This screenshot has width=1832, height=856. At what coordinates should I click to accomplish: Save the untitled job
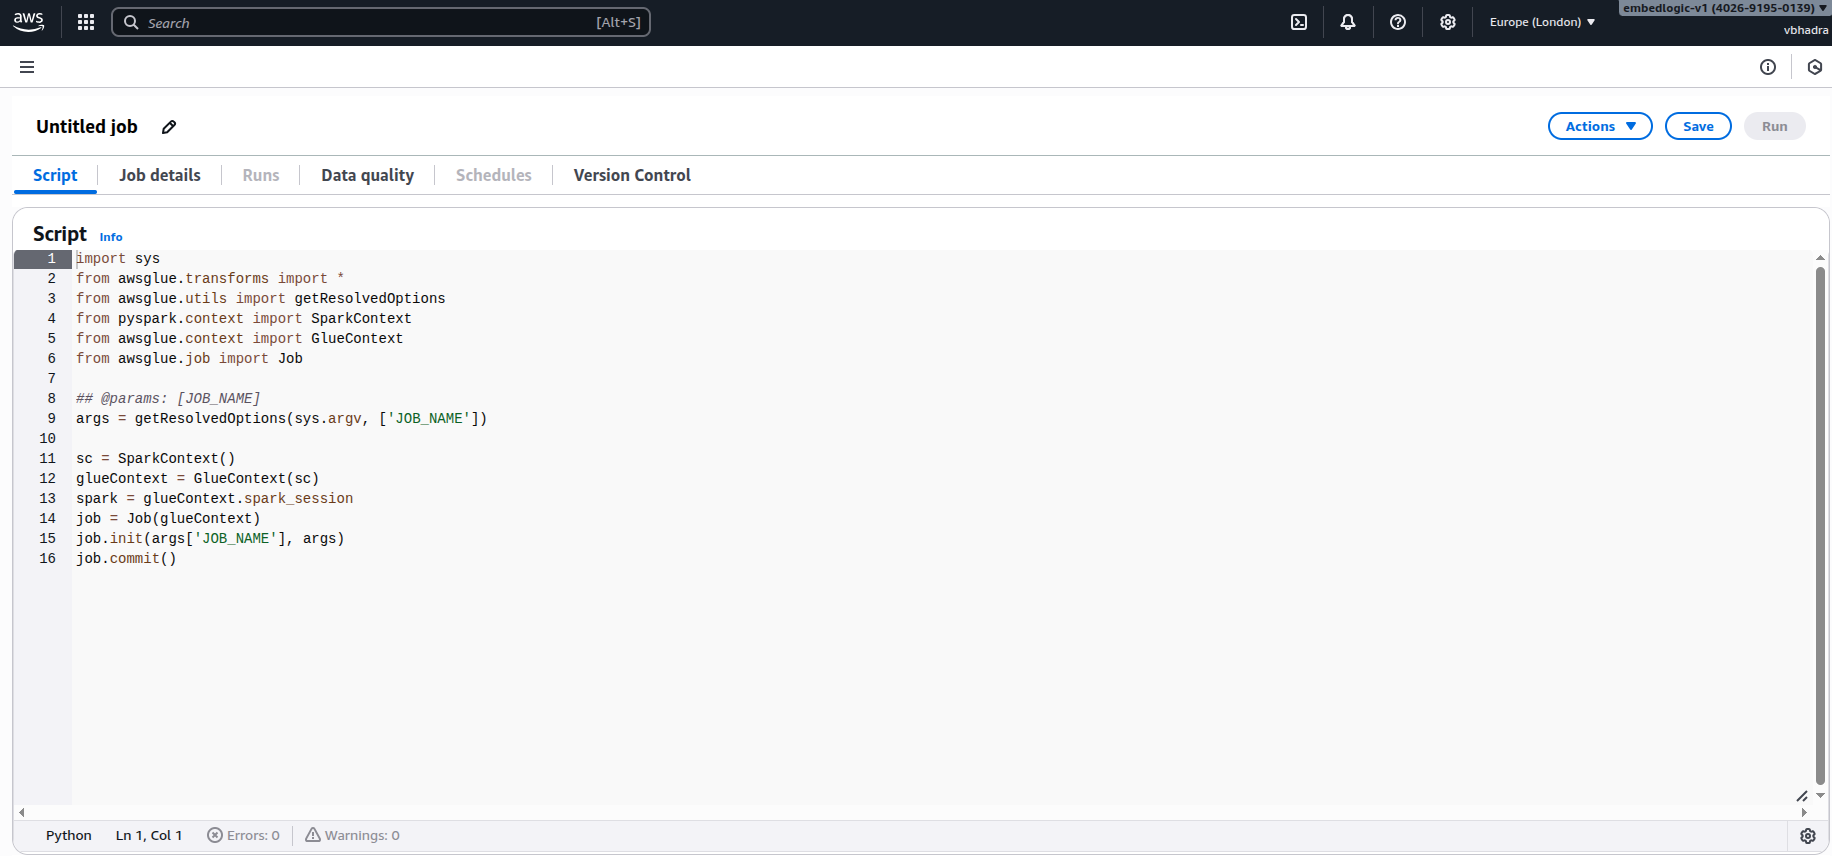pos(1698,126)
